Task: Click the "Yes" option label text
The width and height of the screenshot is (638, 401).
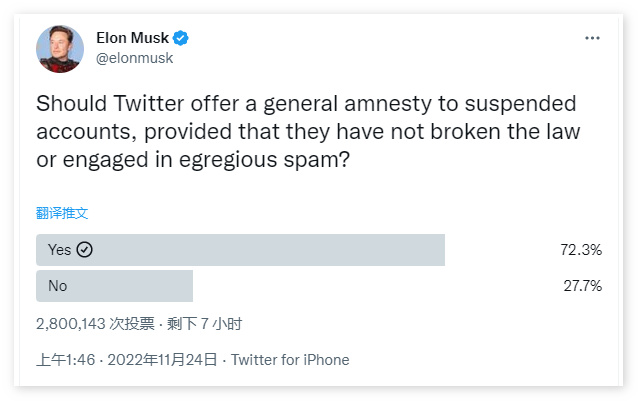Action: click(x=59, y=250)
